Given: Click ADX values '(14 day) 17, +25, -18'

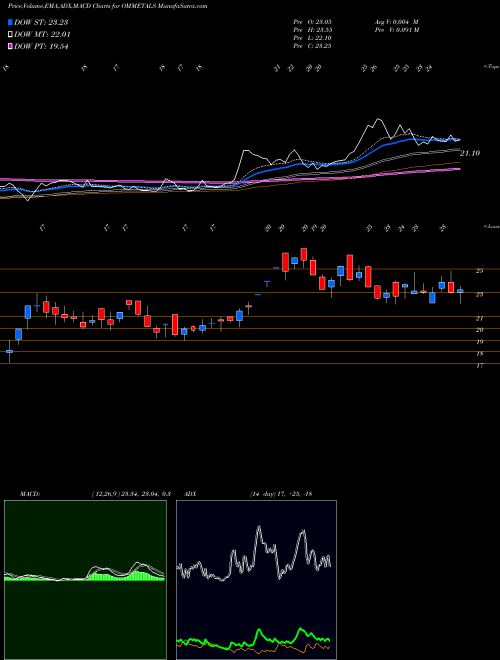Looking at the screenshot, I should (x=281, y=494).
